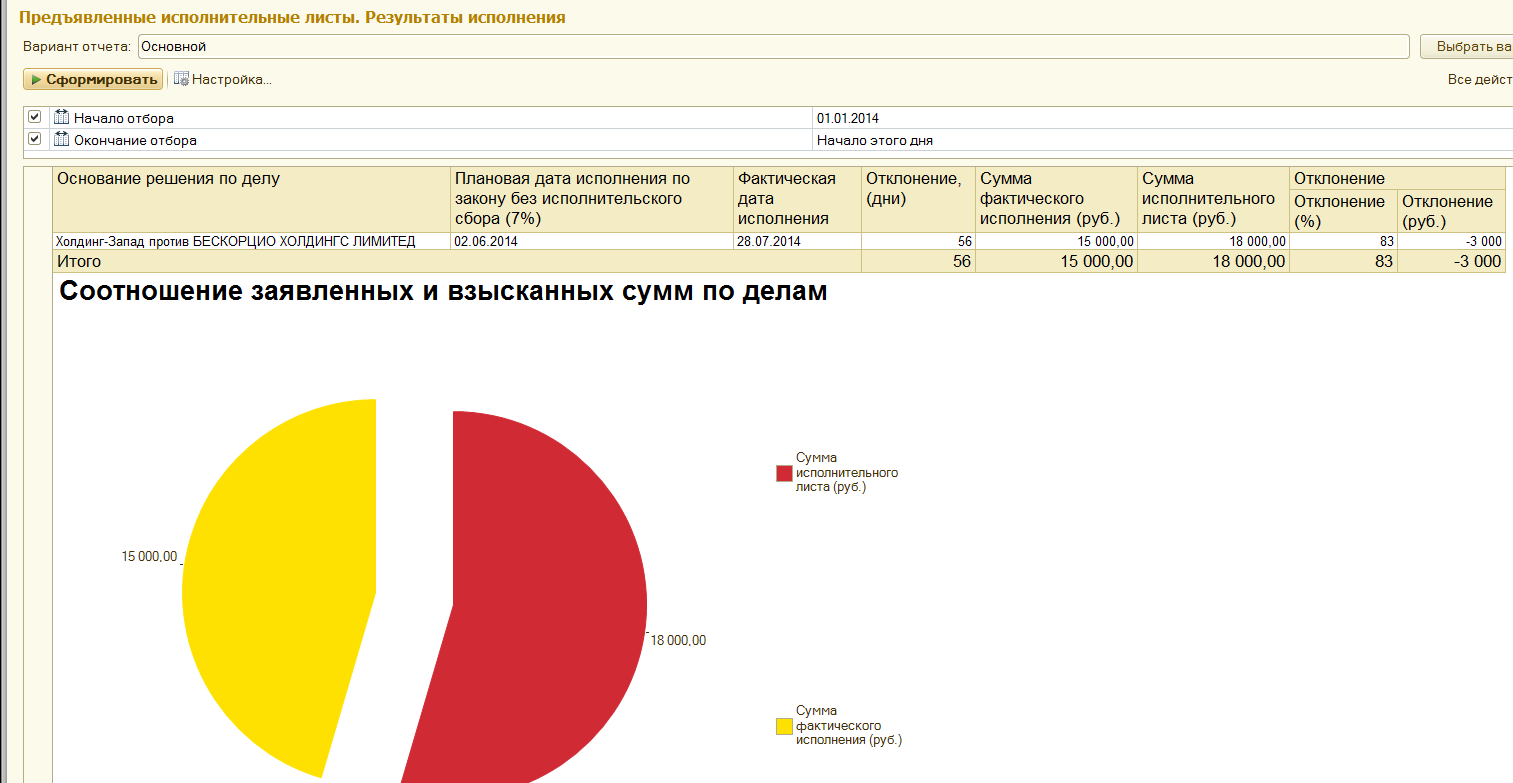Click the yellow legend swatch
The image size is (1513, 783).
click(784, 727)
